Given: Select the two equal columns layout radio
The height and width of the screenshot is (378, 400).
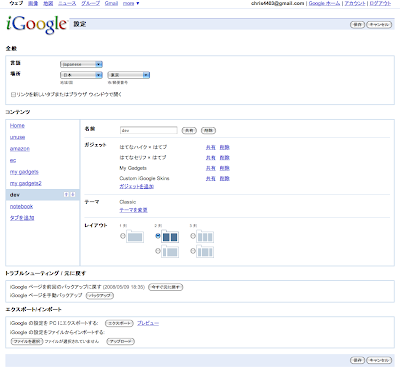Looking at the screenshot, I should [x=158, y=236].
